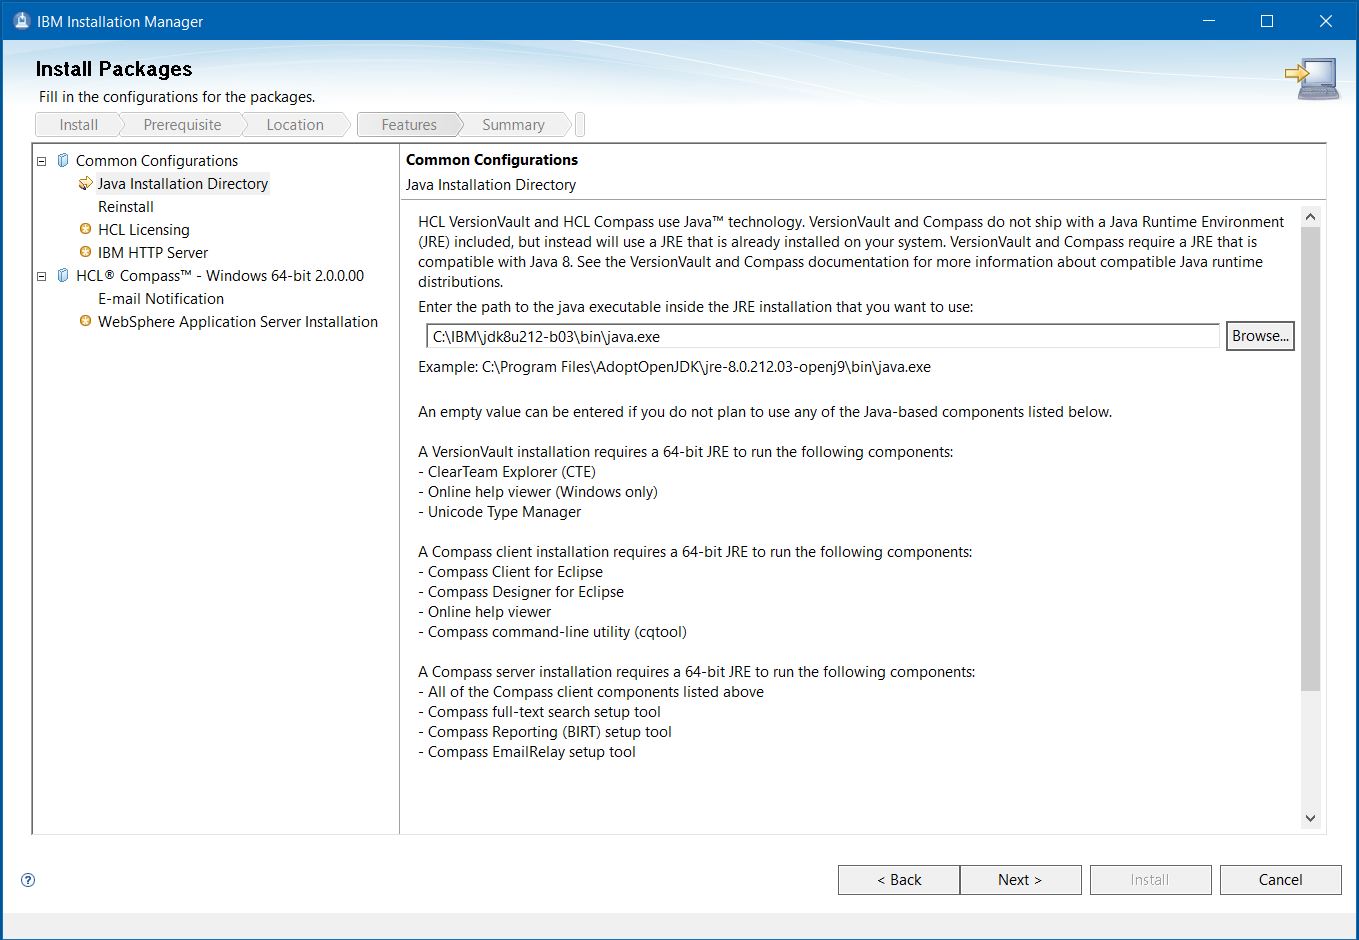The width and height of the screenshot is (1359, 940).
Task: Click the IBM Installation Manager title bar icon
Action: point(21,21)
